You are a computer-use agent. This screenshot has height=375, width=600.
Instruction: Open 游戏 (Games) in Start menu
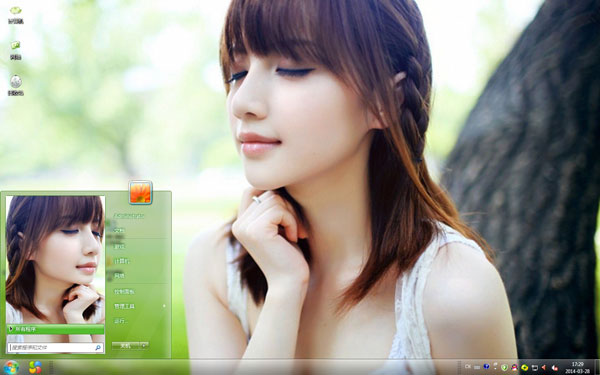(x=120, y=246)
